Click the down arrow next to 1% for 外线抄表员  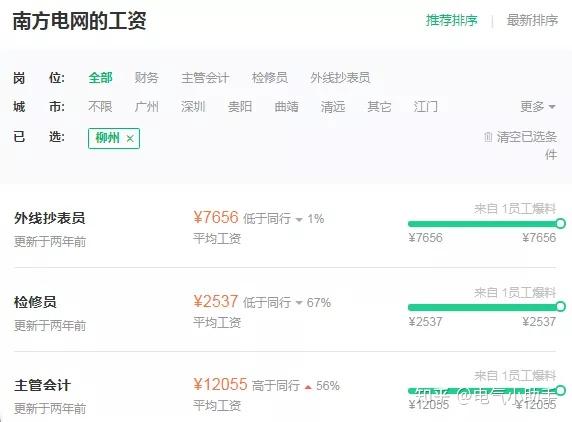click(x=299, y=220)
